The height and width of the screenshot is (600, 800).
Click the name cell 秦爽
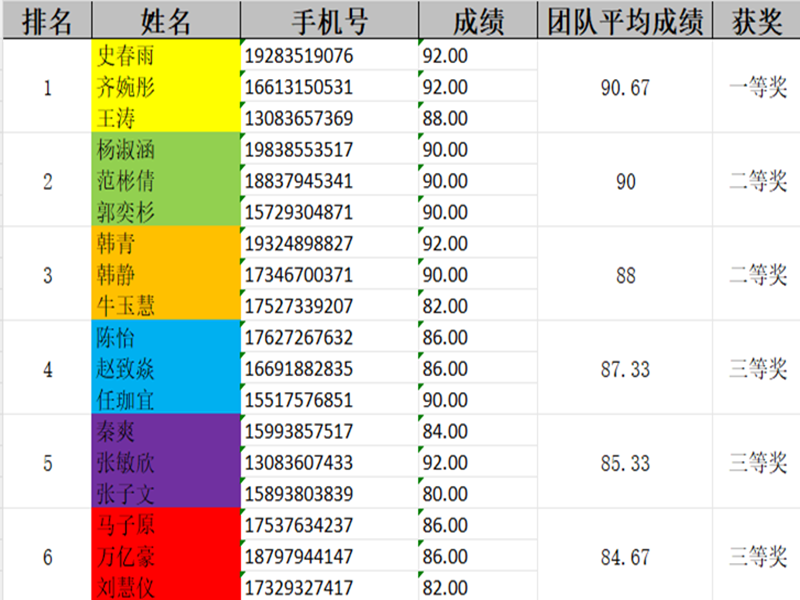[x=166, y=431]
